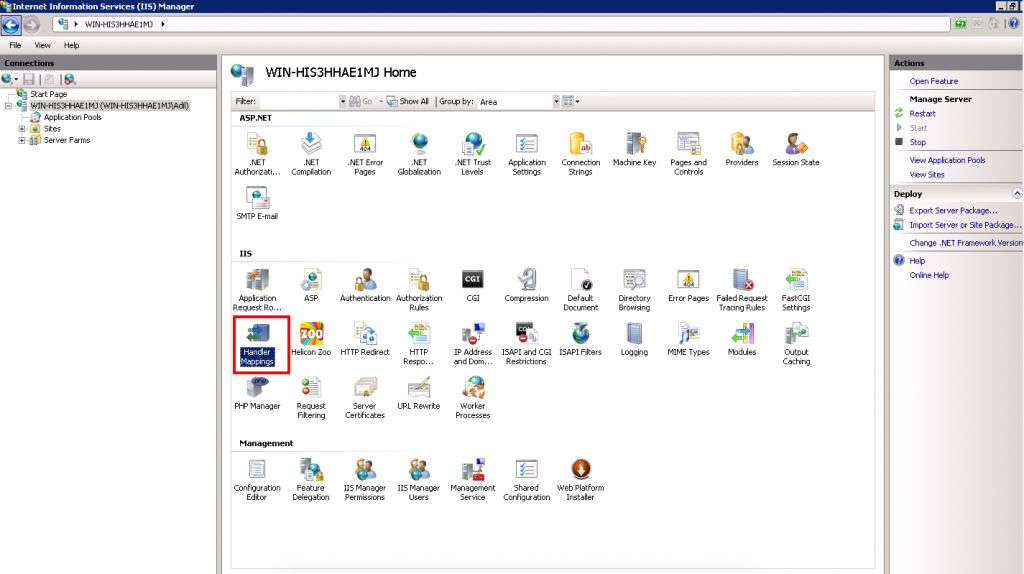1024x574 pixels.
Task: Click Import Server or Site Package
Action: (965, 225)
